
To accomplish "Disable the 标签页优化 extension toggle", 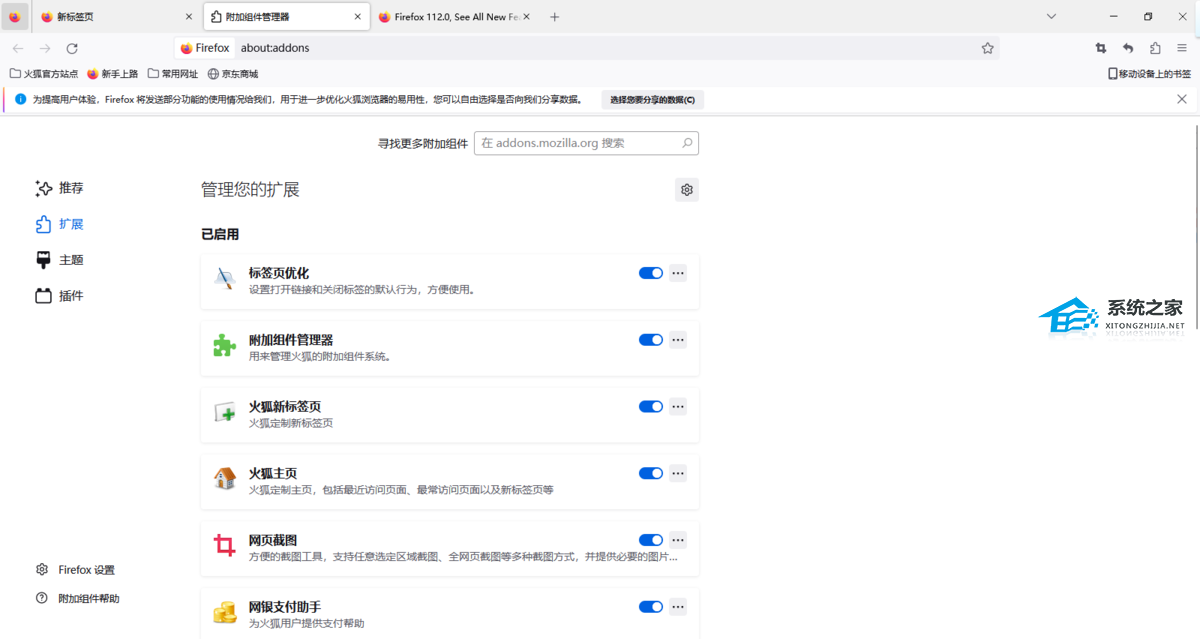I will 651,273.
